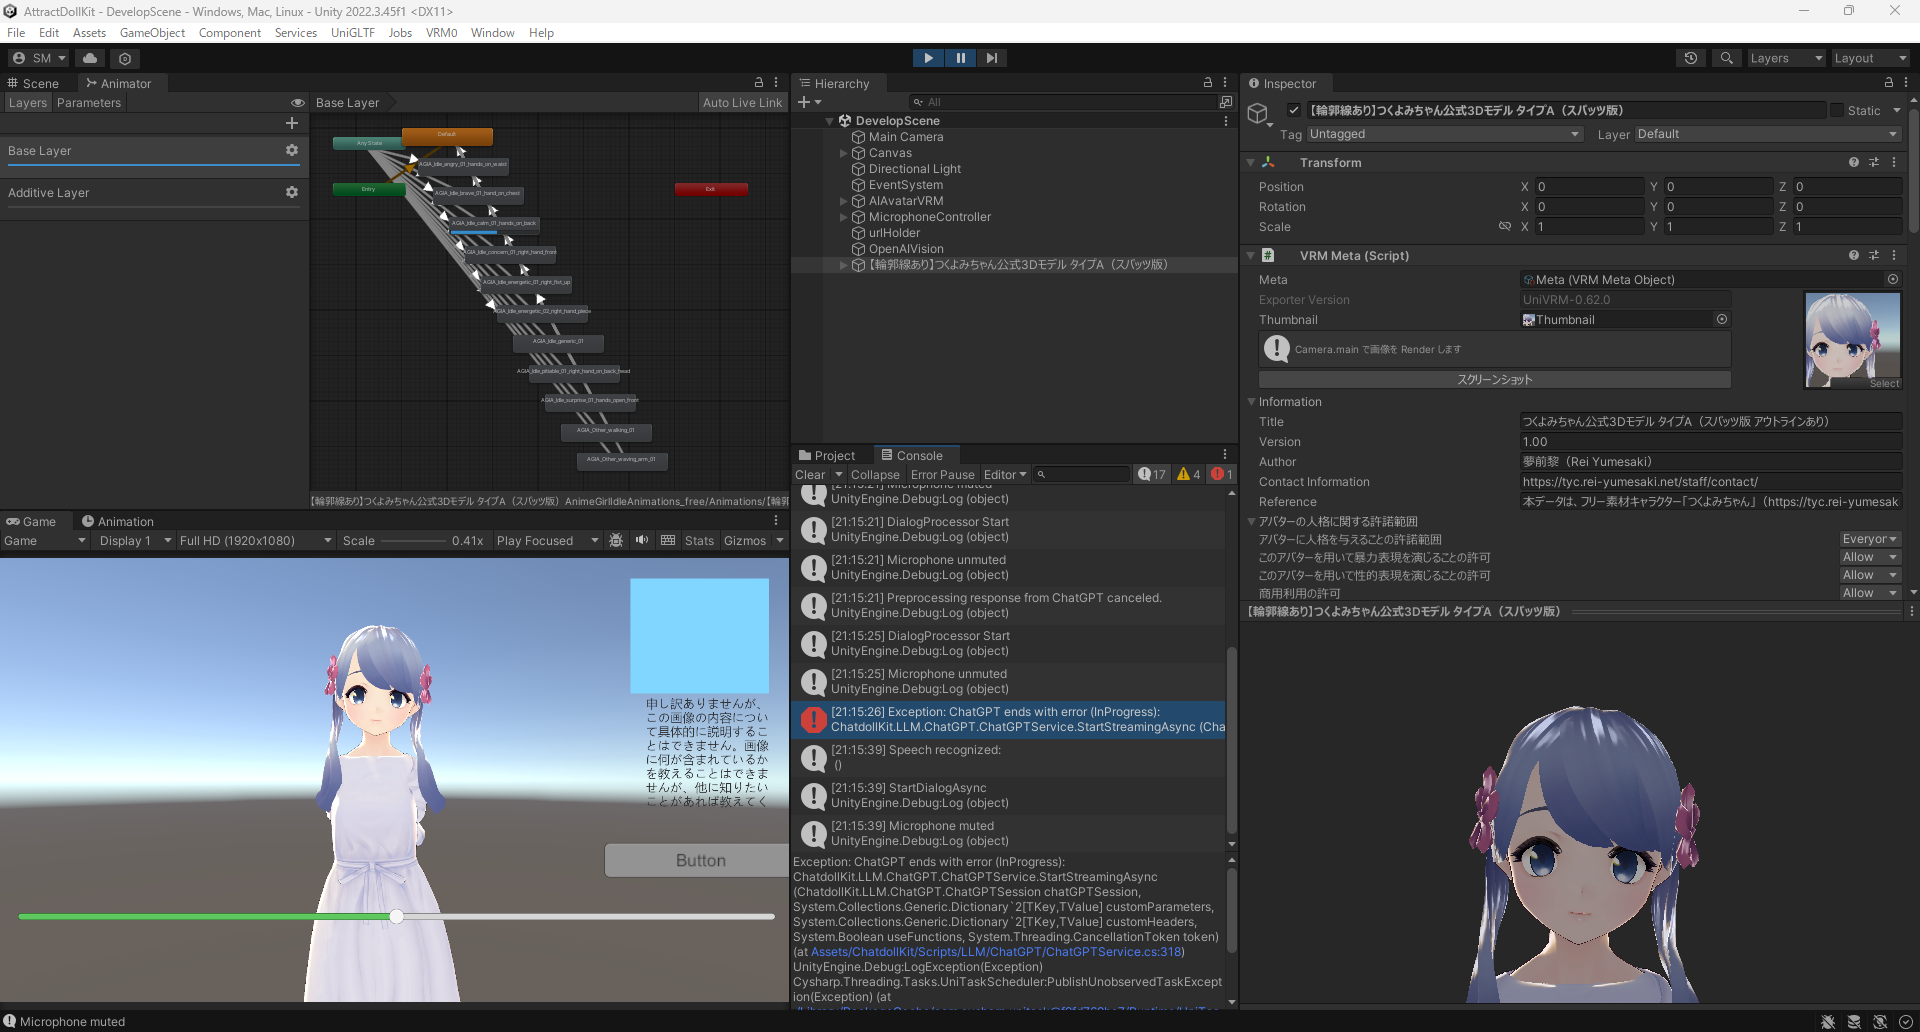The width and height of the screenshot is (1920, 1032).
Task: Click the search magnifier icon in toolbar
Action: click(x=1726, y=58)
